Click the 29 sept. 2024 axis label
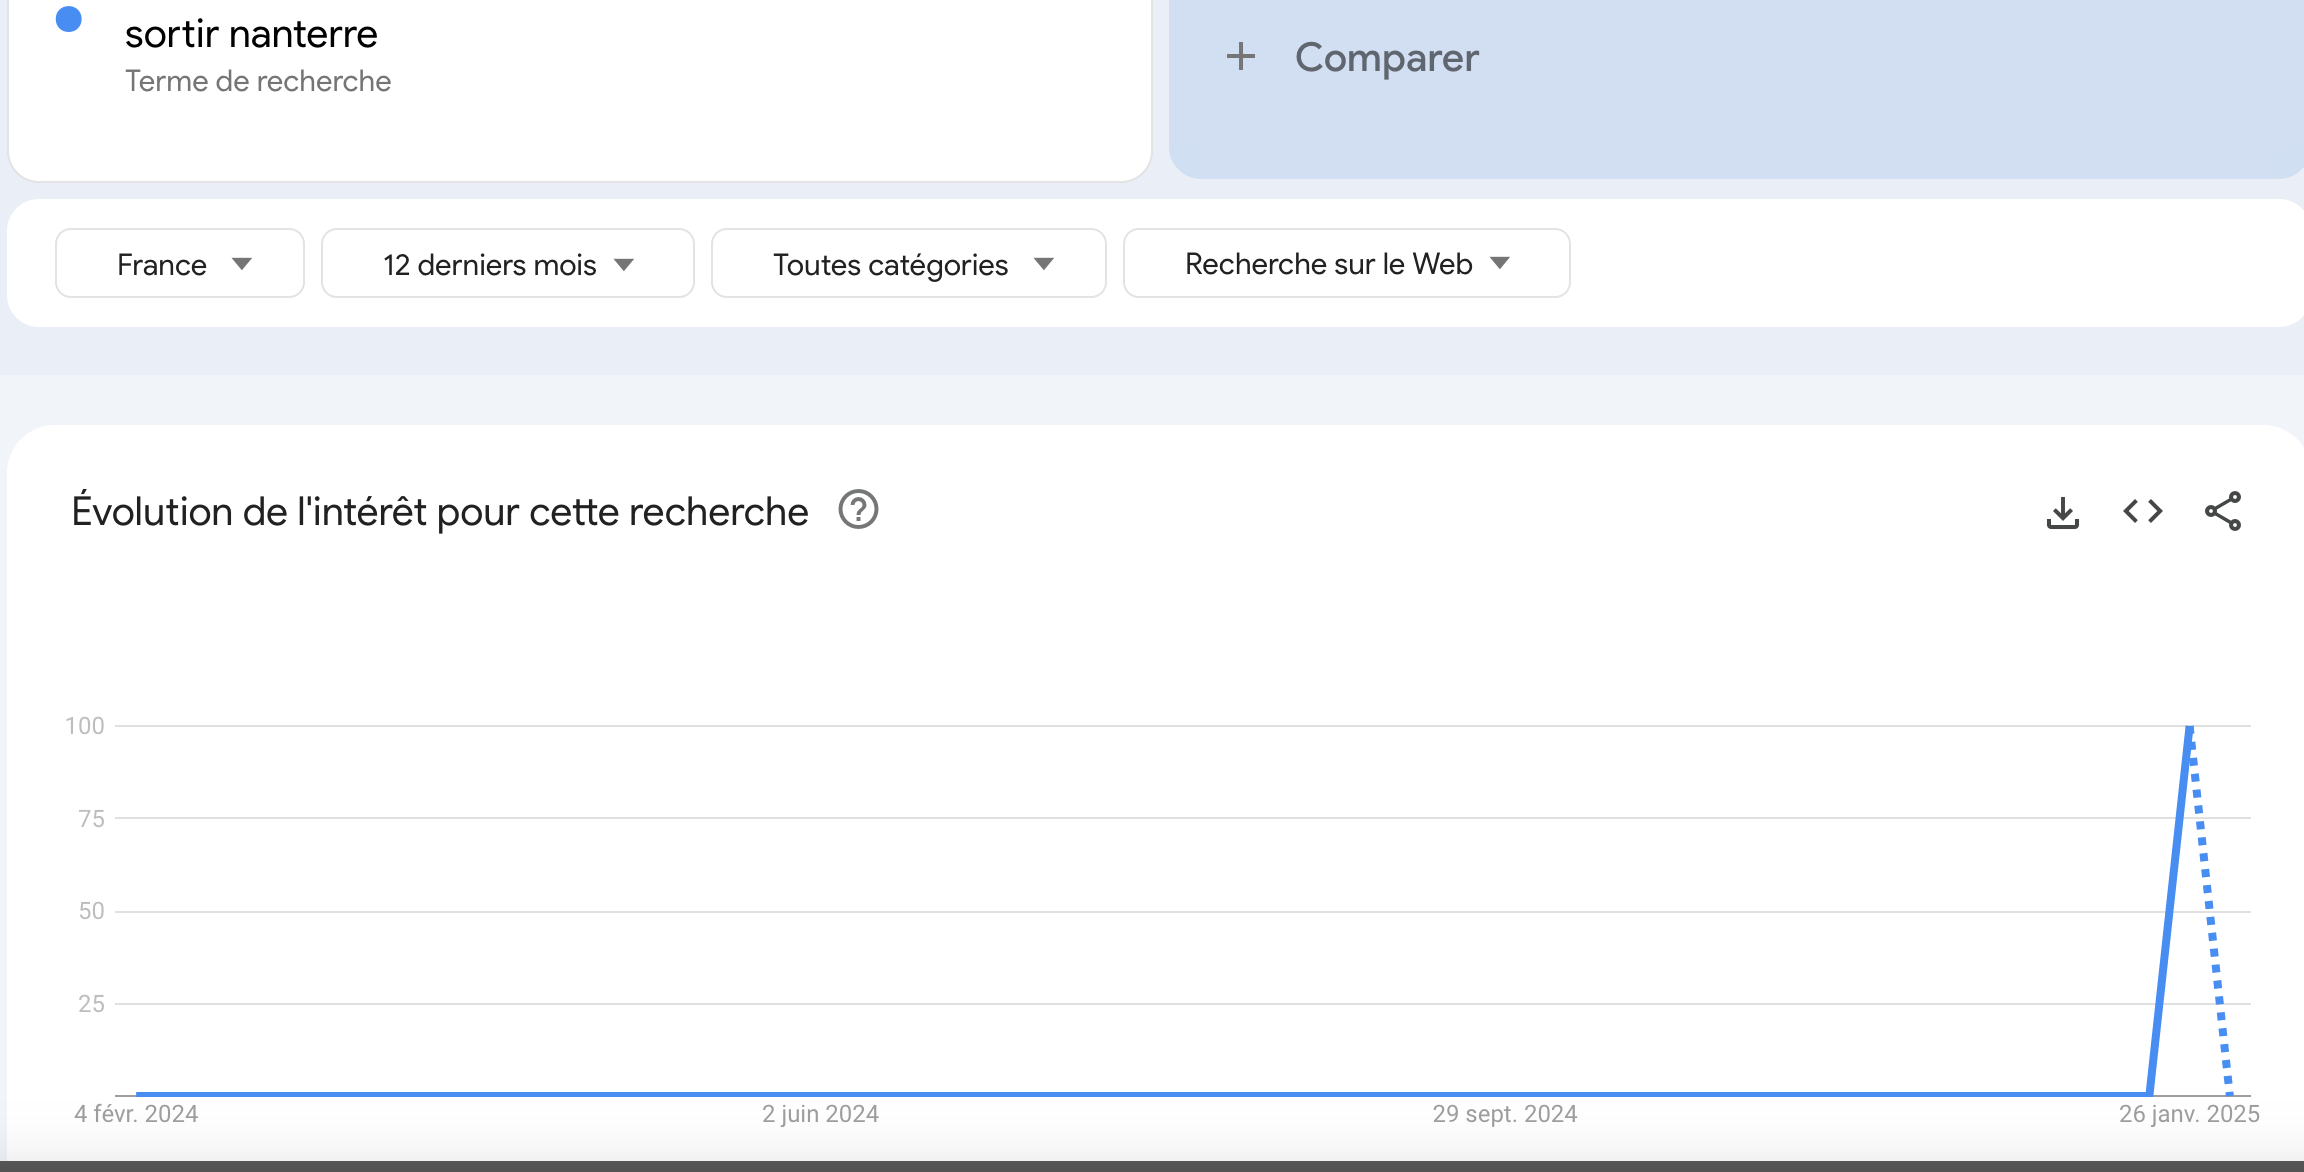Image resolution: width=2304 pixels, height=1172 pixels. 1504,1114
